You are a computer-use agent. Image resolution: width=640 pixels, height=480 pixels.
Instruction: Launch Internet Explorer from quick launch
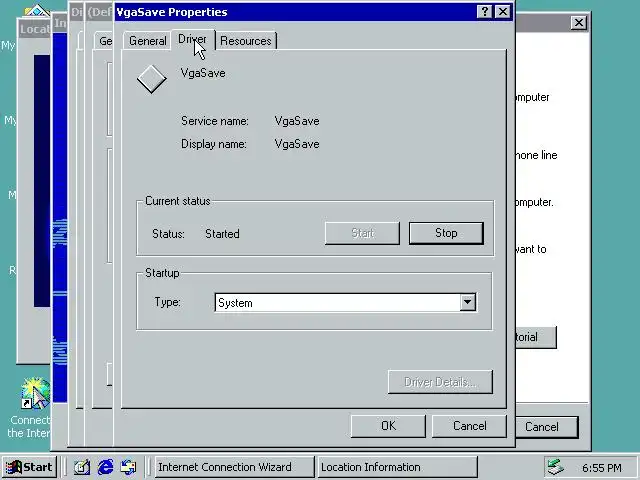pyautogui.click(x=105, y=467)
